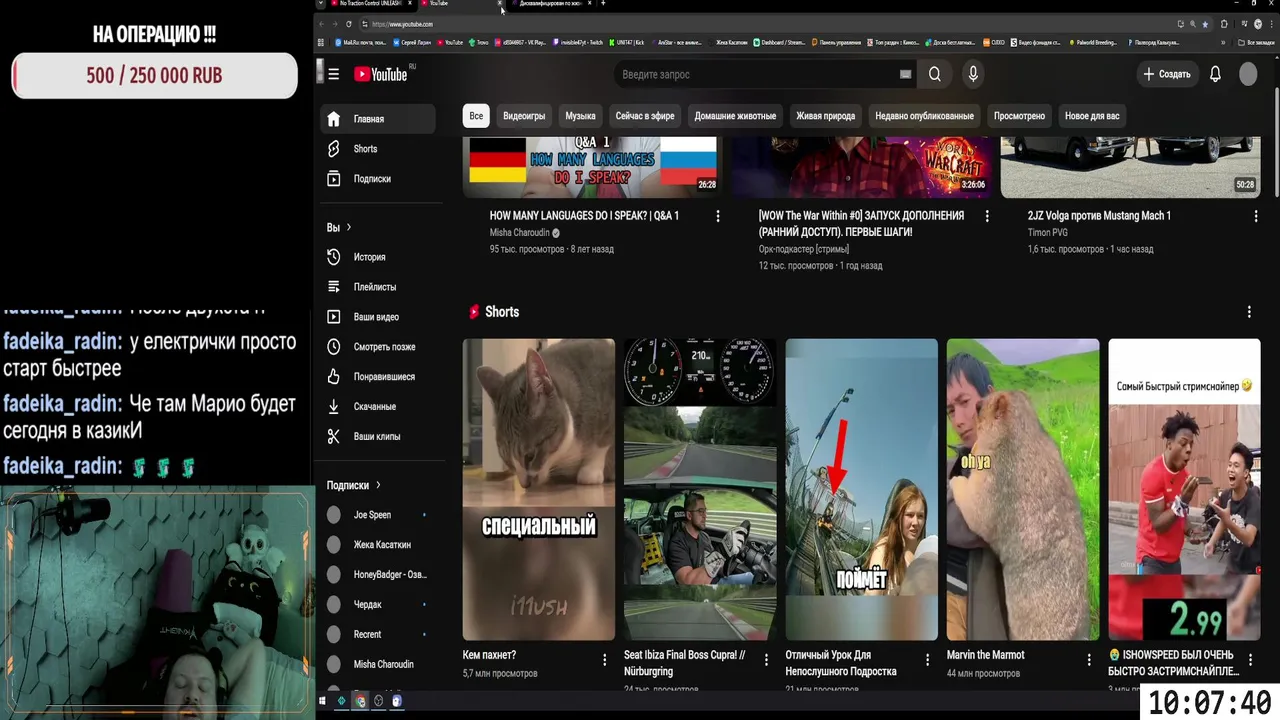Open options for Отличный Урок short
The height and width of the screenshot is (720, 1280).
pos(927,660)
